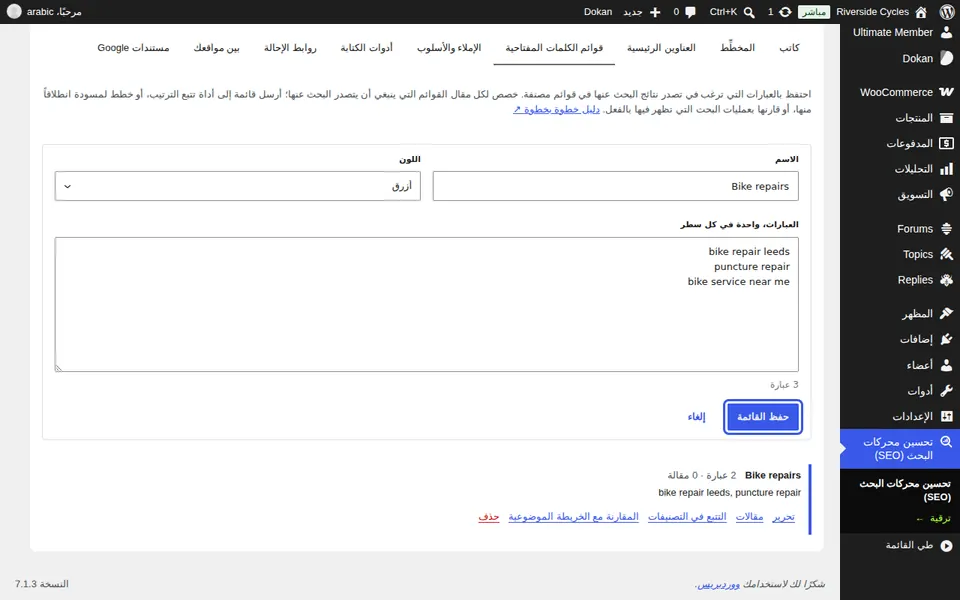Focus the name field containing Bike repairs
Viewport: 960px width, 600px height.
[615, 186]
